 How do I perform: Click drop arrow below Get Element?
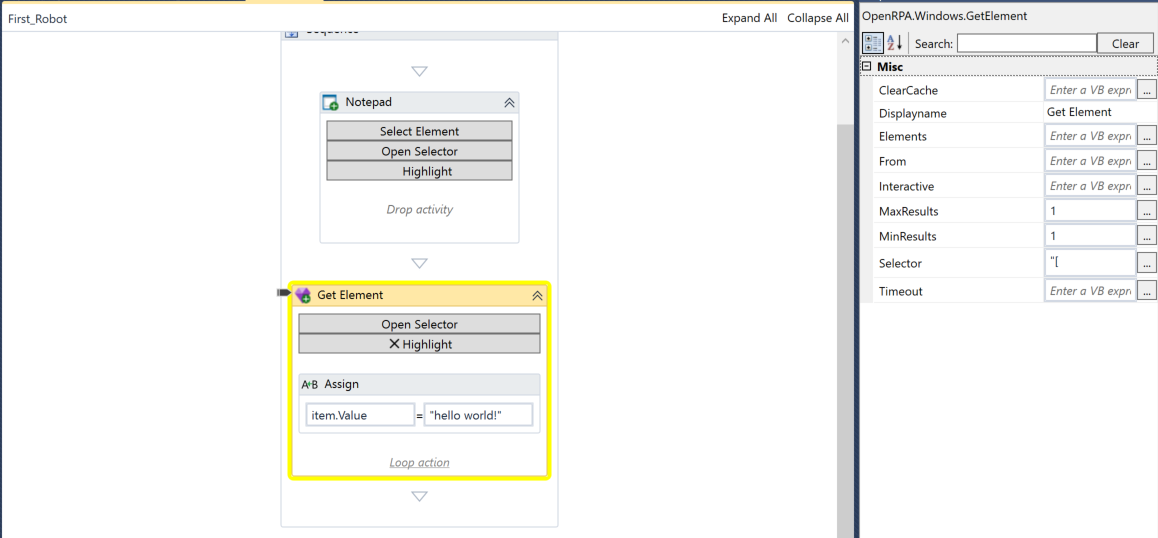[x=419, y=497]
